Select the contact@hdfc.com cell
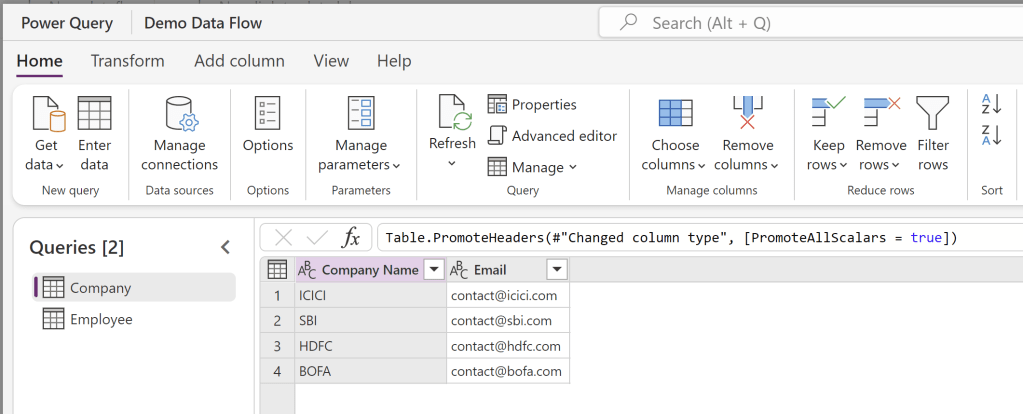This screenshot has width=1023, height=414. pos(506,345)
